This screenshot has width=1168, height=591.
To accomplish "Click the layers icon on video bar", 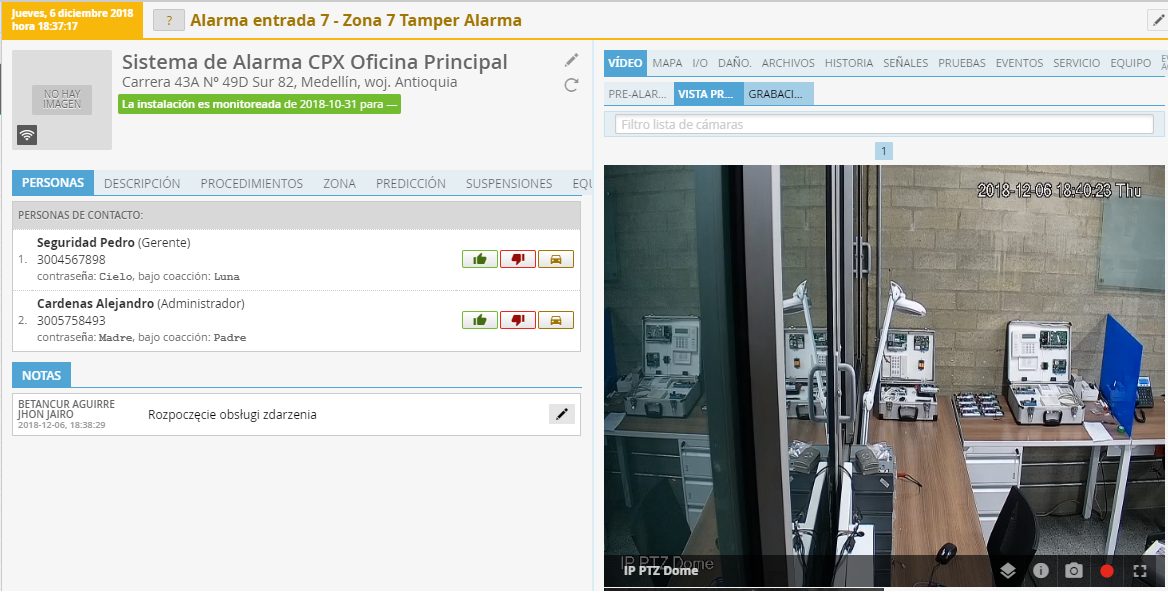I will click(x=1008, y=571).
